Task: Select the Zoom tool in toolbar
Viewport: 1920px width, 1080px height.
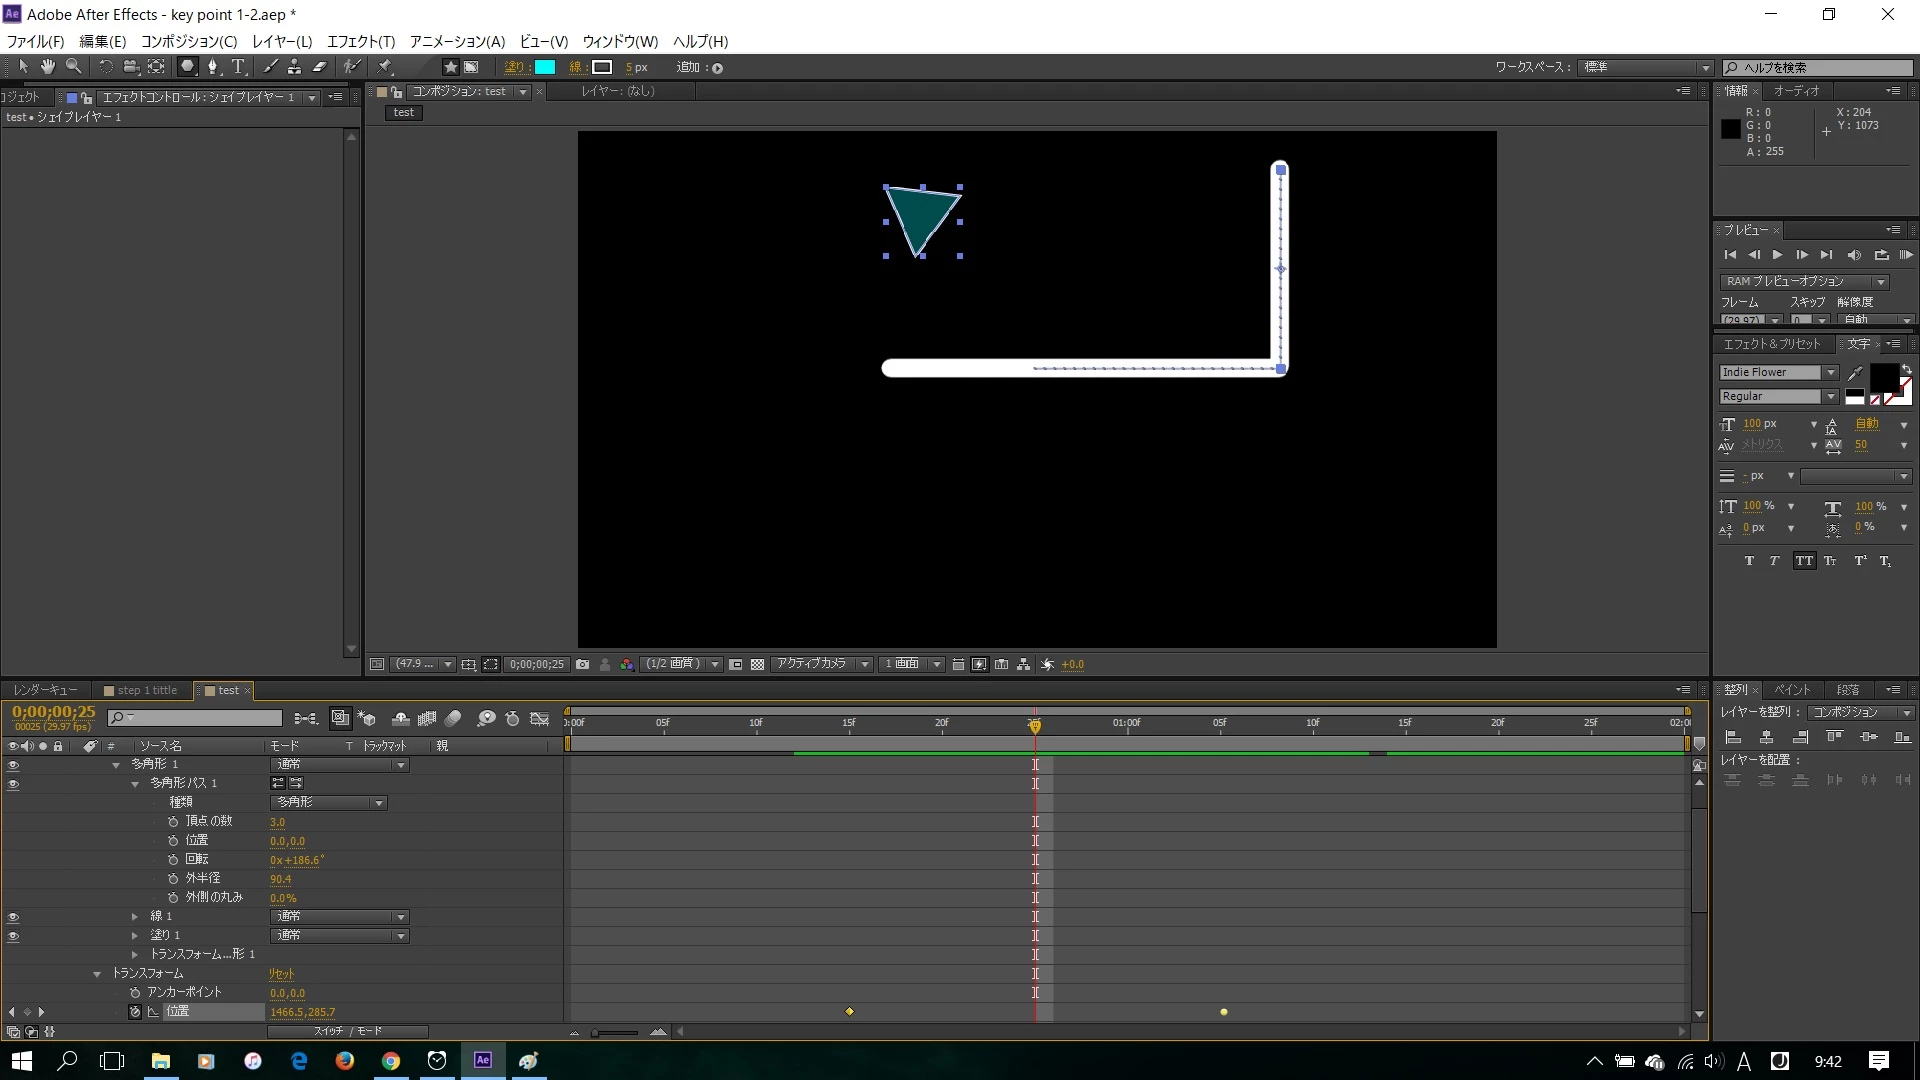Action: click(73, 67)
